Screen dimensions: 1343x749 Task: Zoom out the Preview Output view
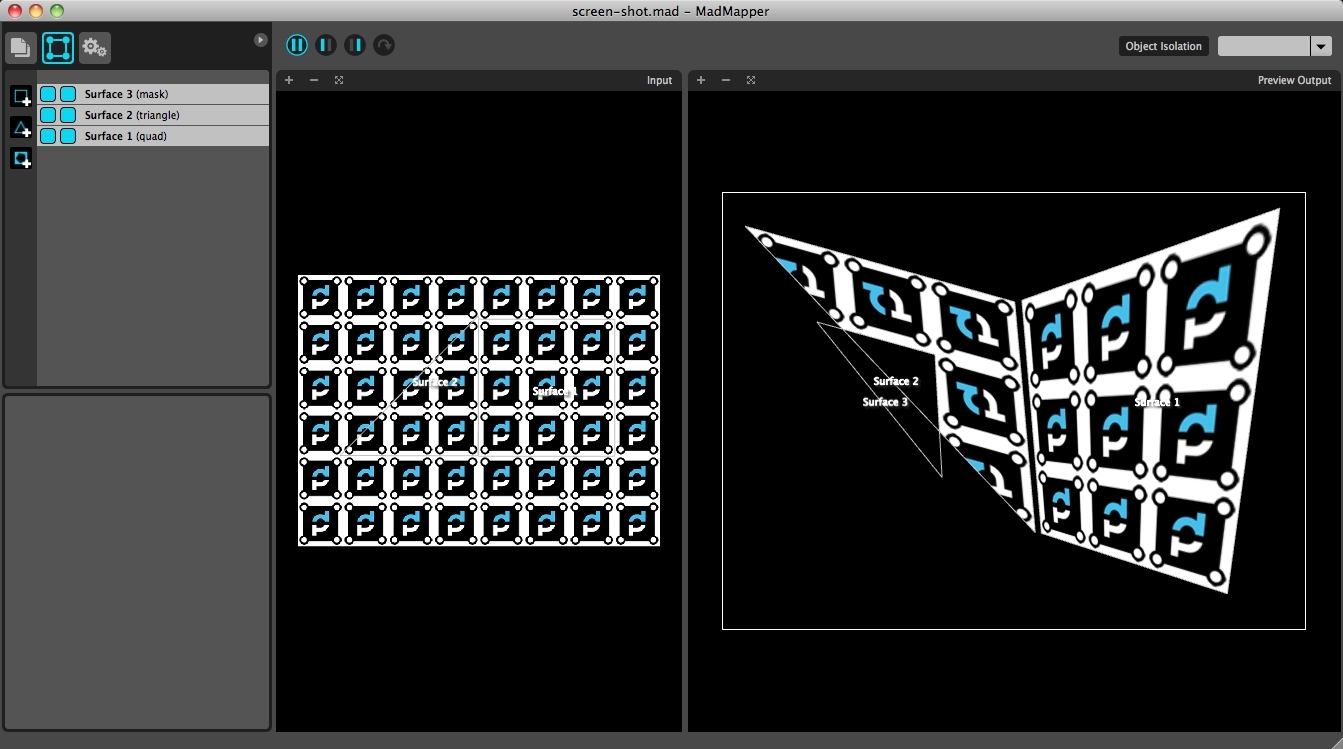(726, 80)
